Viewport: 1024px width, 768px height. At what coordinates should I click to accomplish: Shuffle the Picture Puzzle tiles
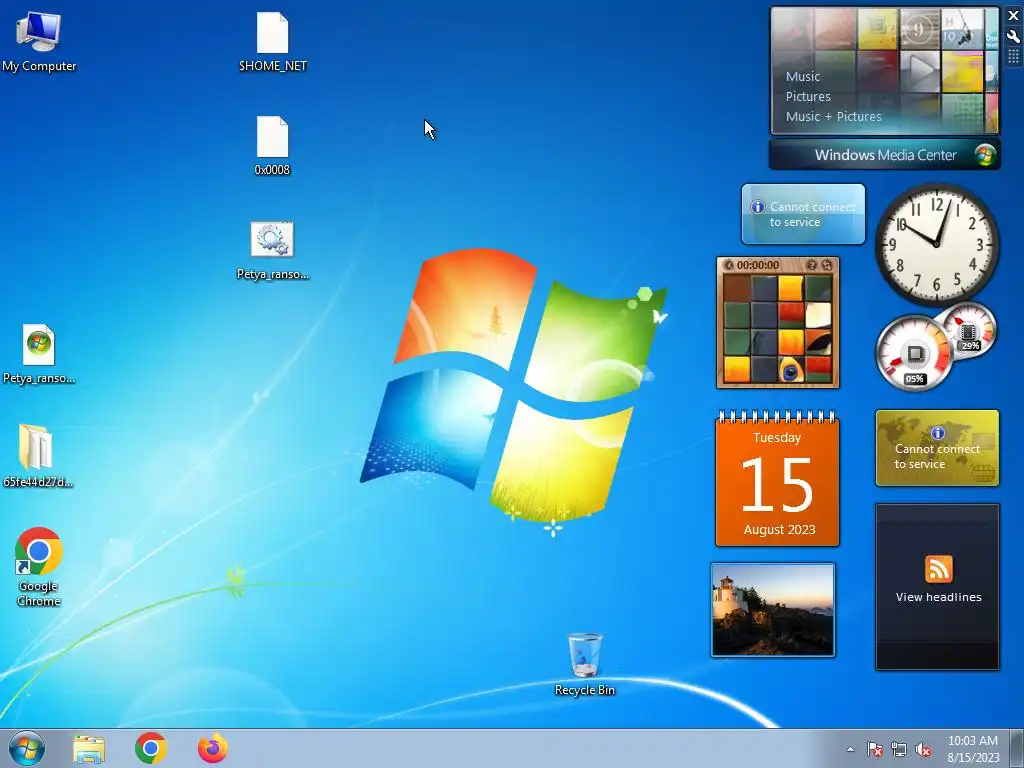[x=827, y=265]
